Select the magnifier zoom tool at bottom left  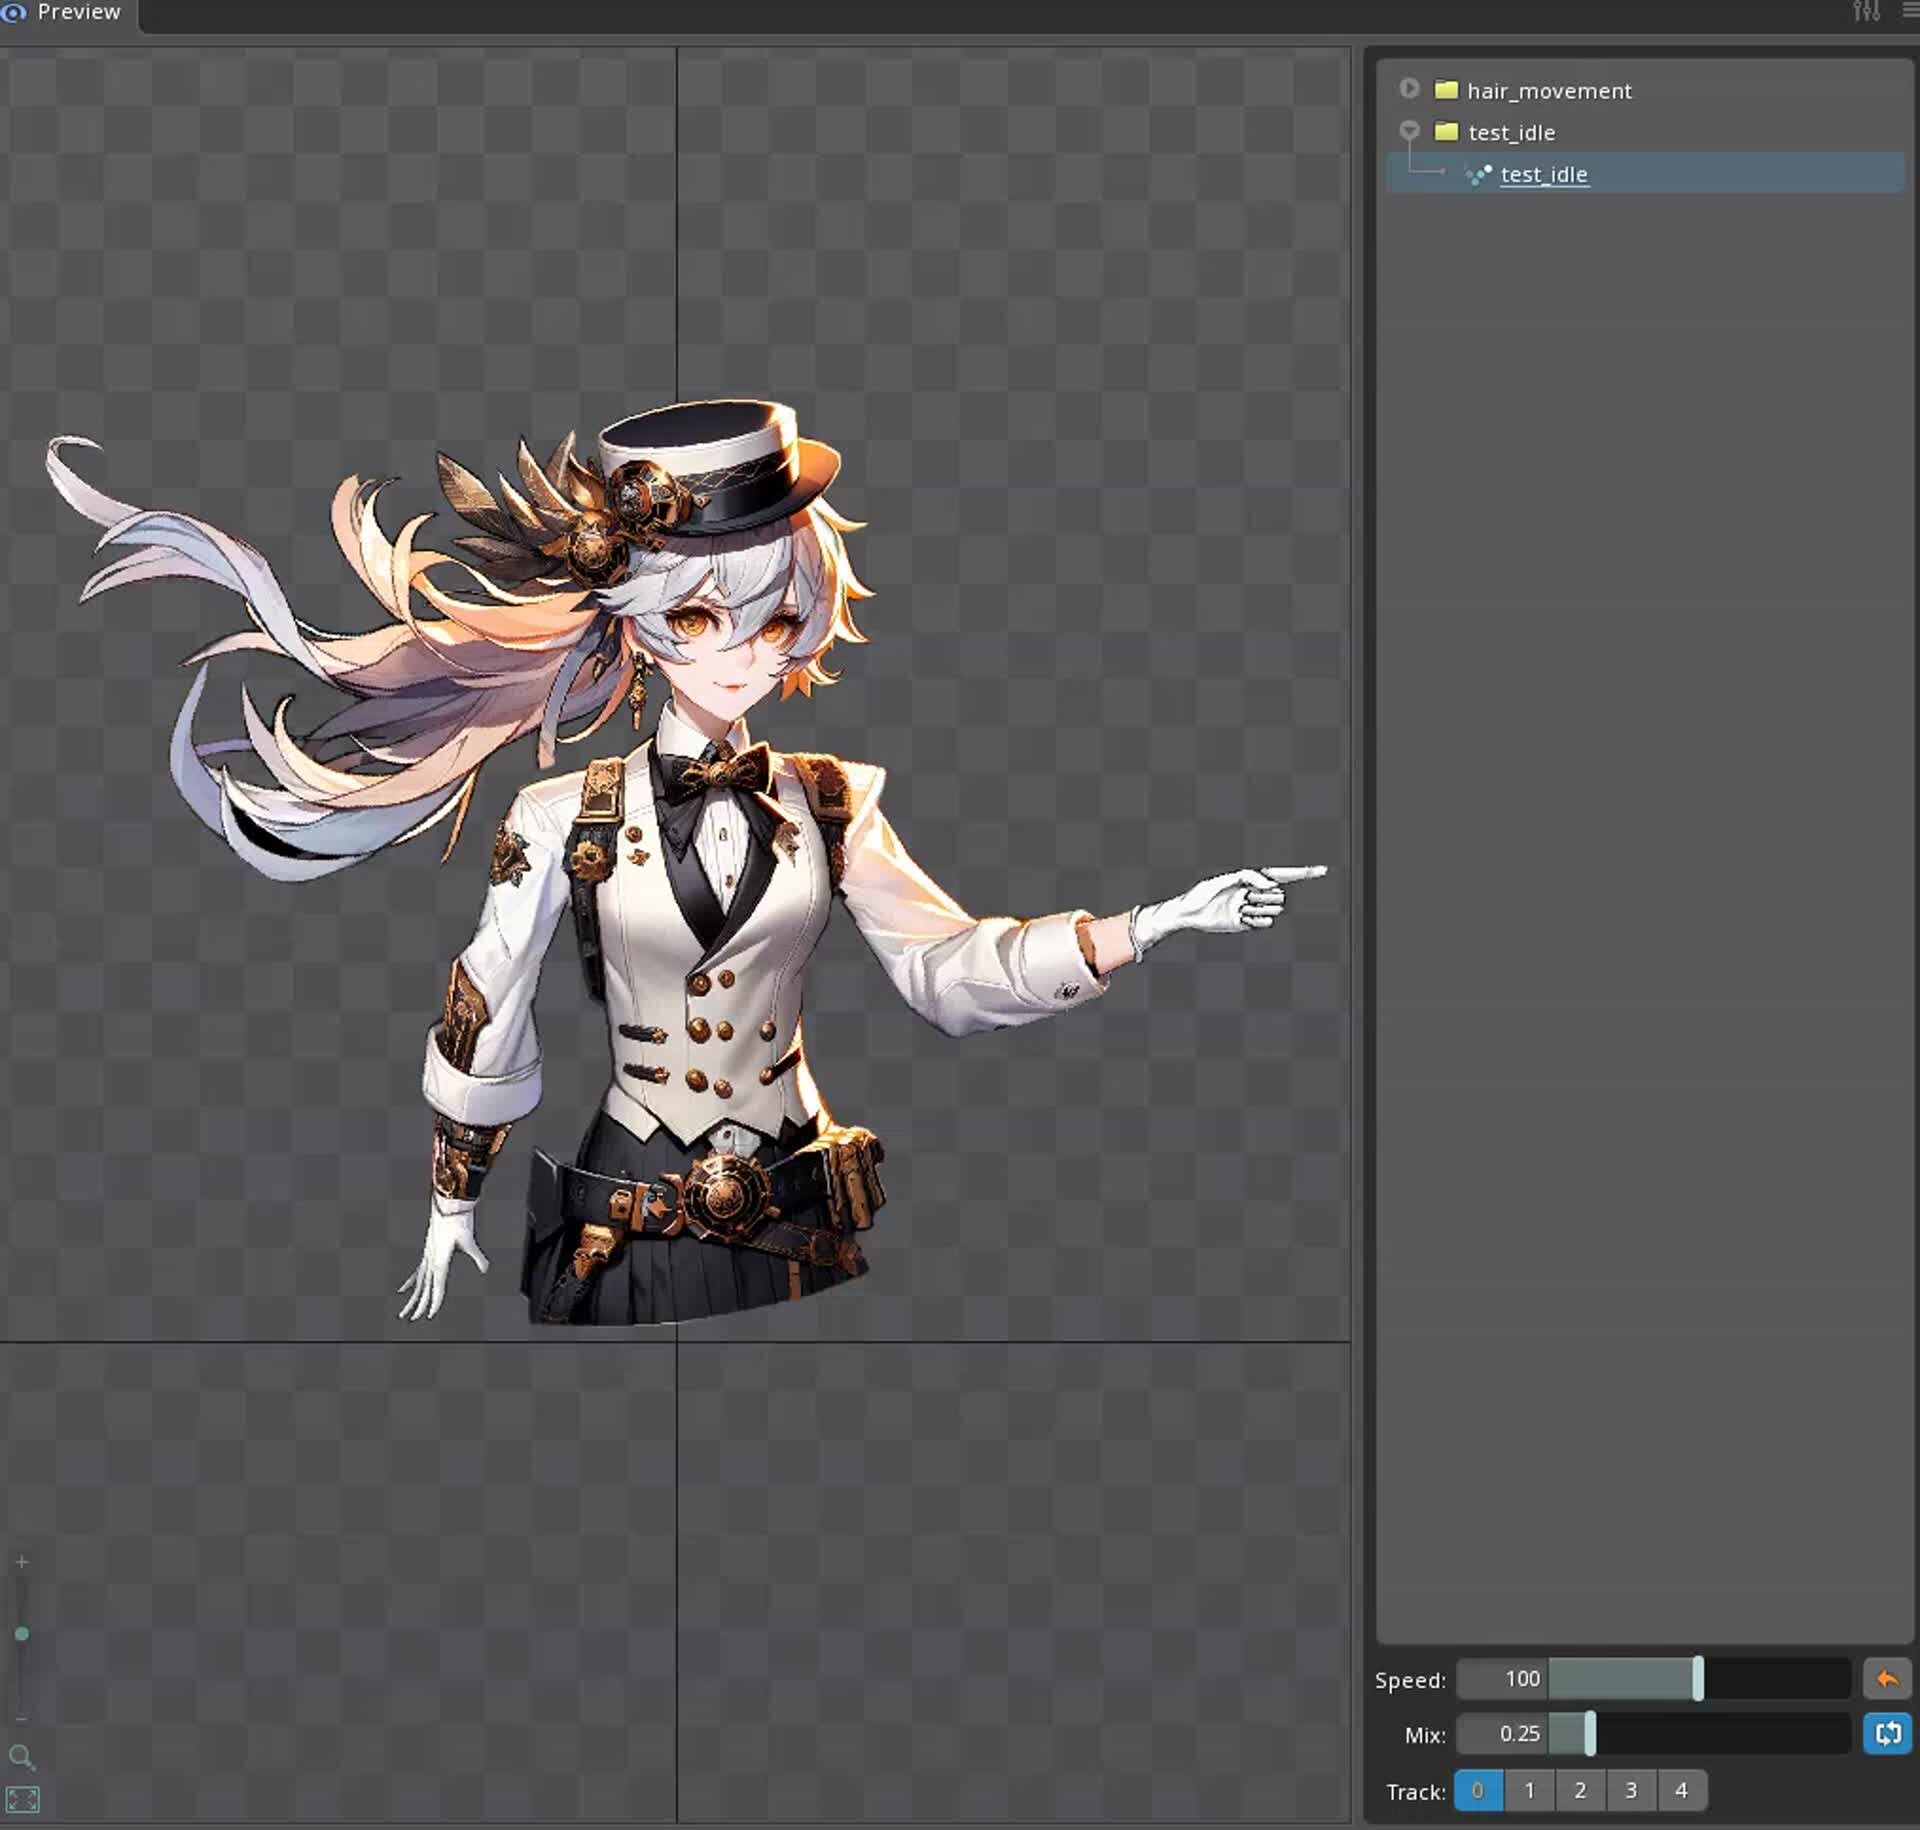[x=23, y=1757]
